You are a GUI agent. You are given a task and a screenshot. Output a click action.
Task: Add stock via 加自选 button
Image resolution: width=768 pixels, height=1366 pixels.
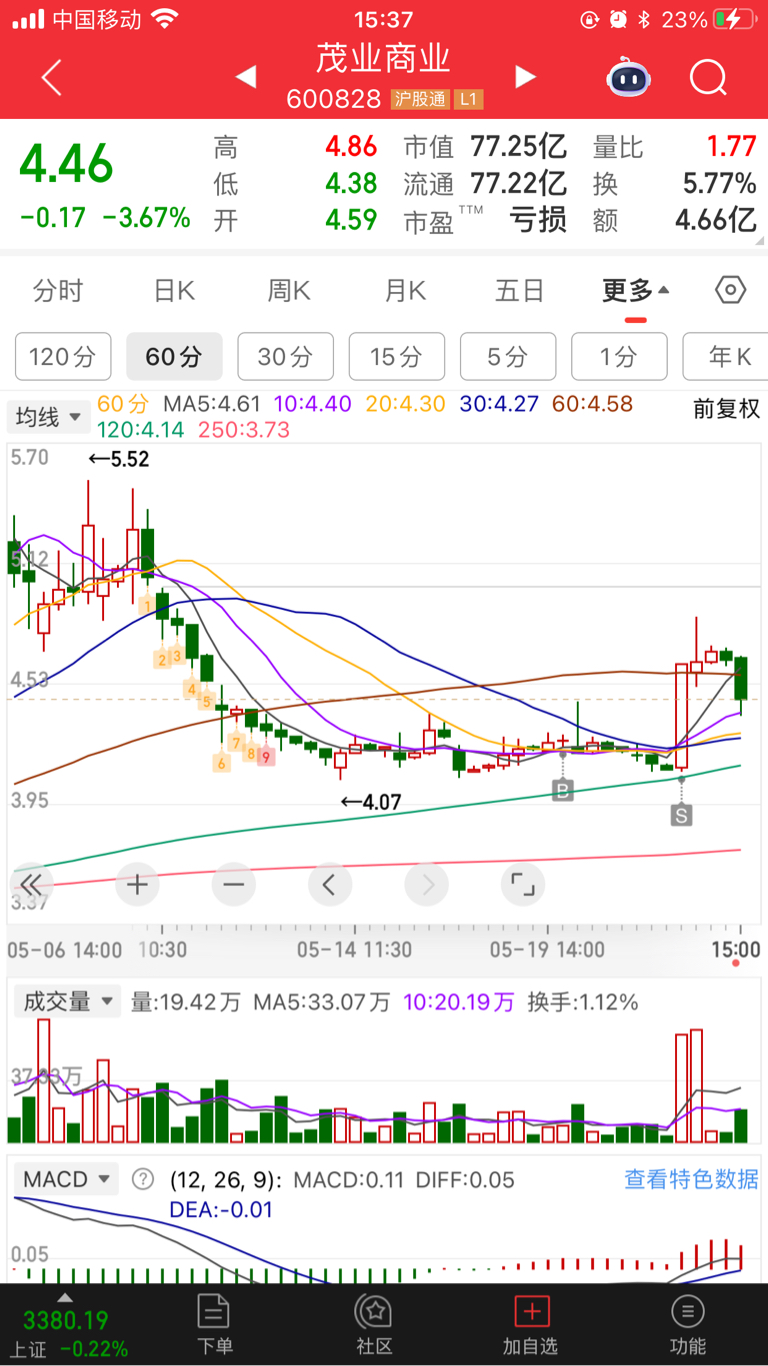point(531,1325)
